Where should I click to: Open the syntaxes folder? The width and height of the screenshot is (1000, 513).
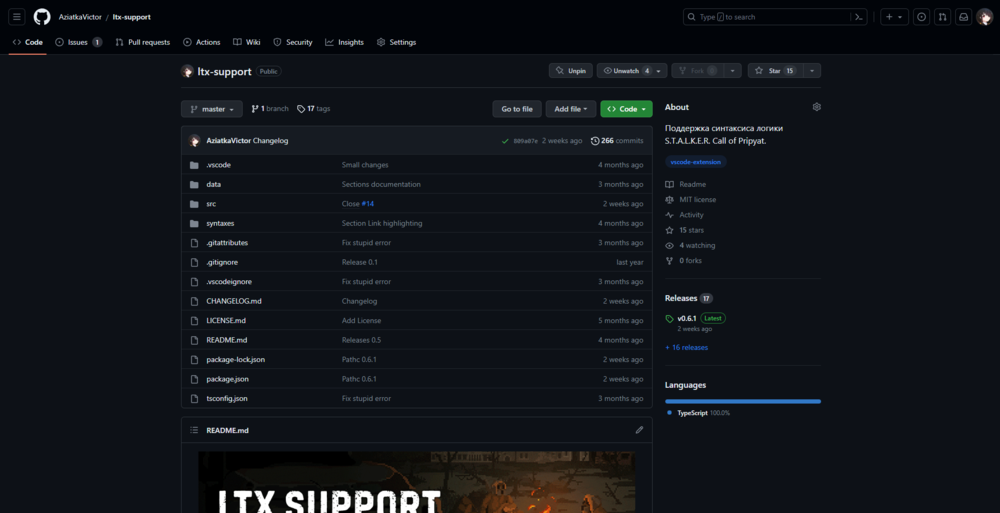(x=220, y=223)
